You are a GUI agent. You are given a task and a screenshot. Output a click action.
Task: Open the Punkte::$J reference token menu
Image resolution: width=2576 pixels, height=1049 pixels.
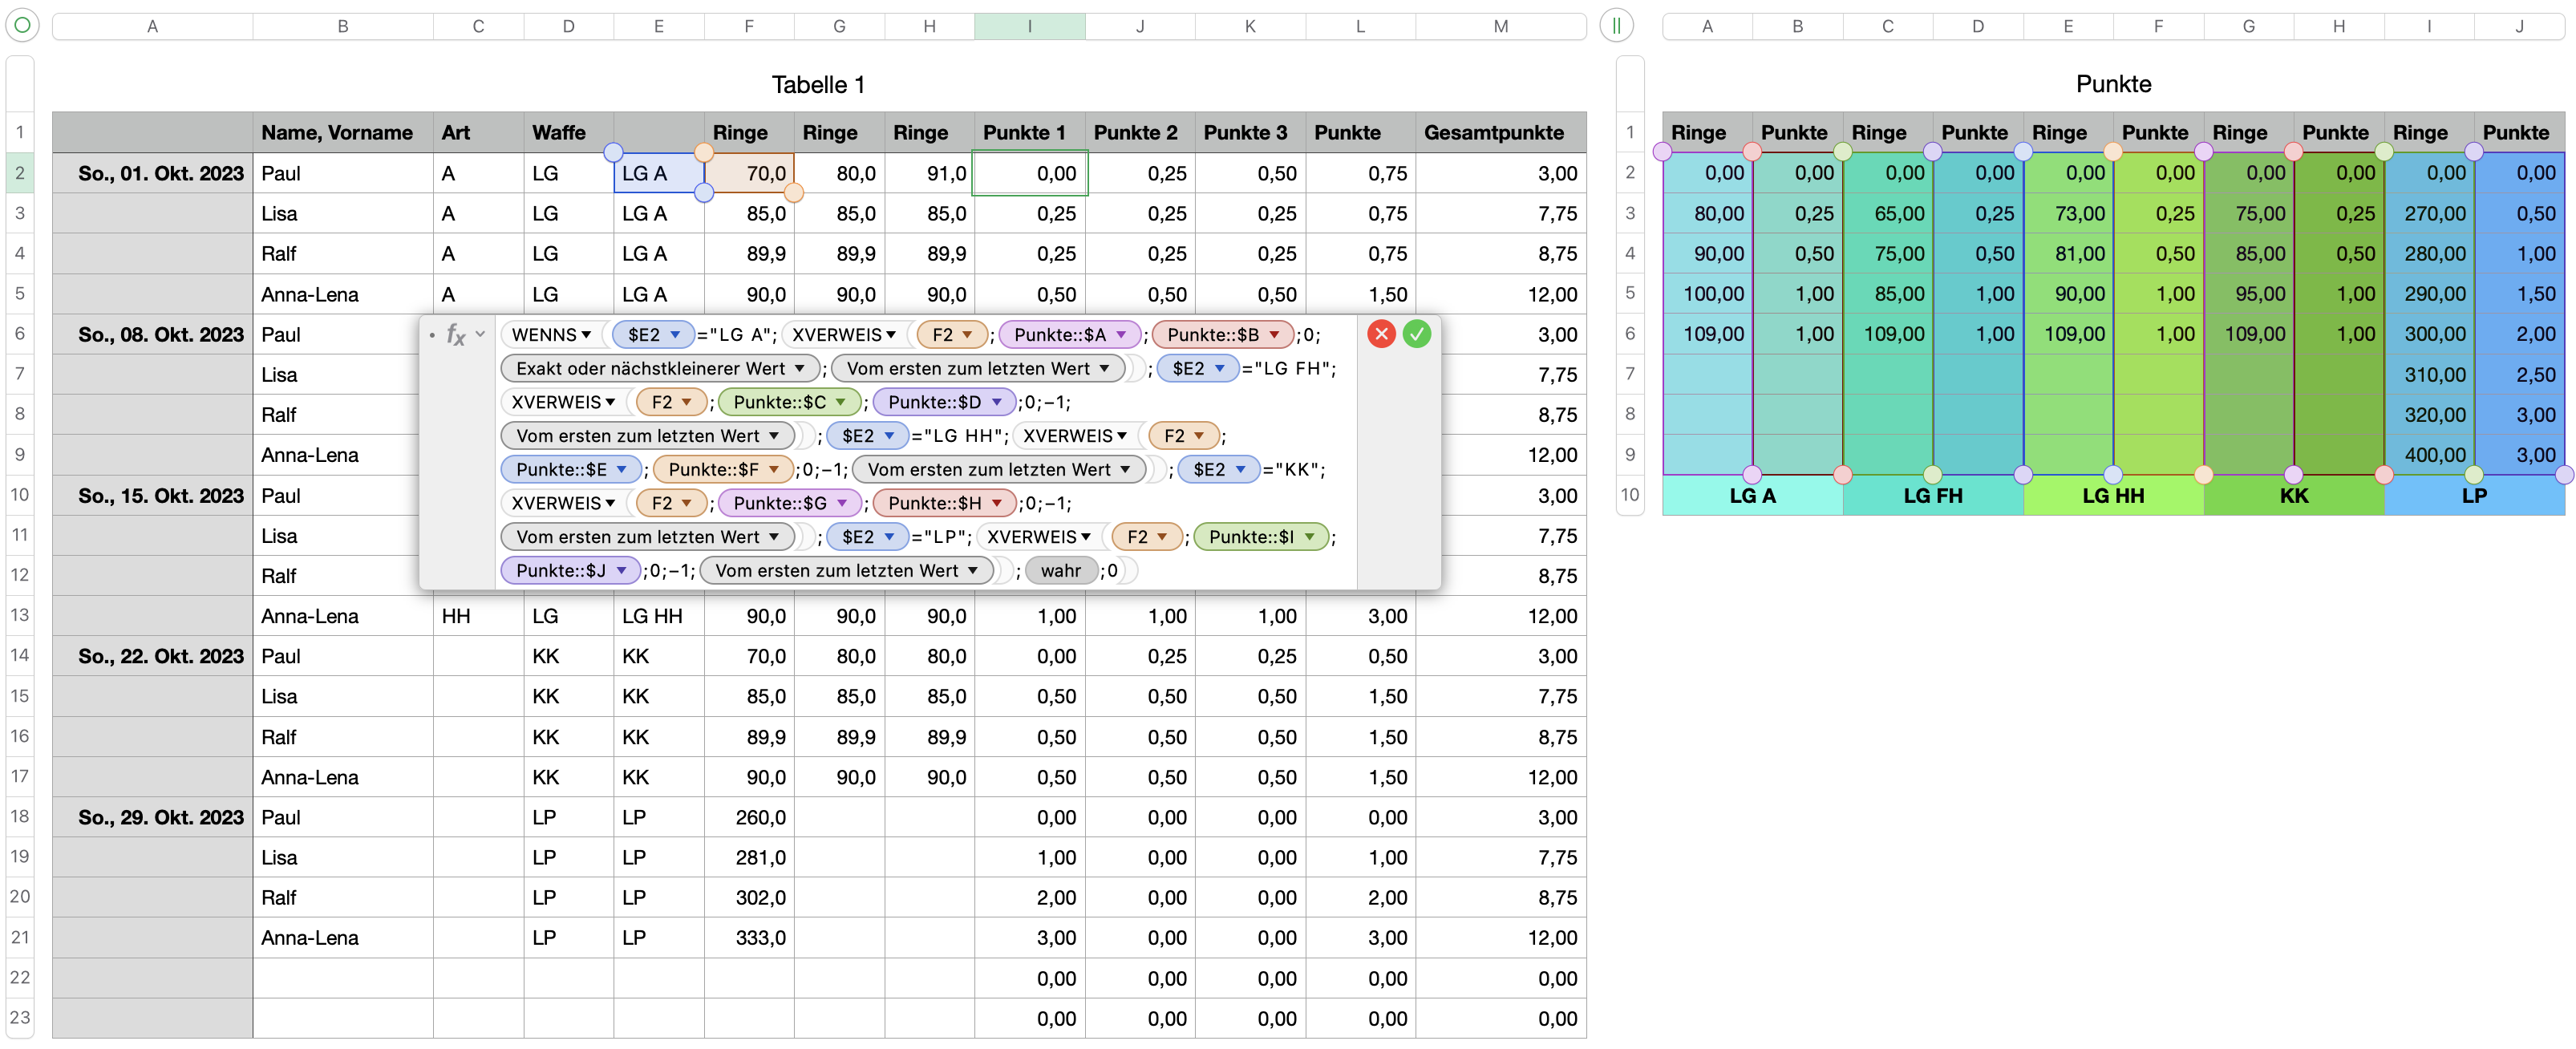point(621,571)
